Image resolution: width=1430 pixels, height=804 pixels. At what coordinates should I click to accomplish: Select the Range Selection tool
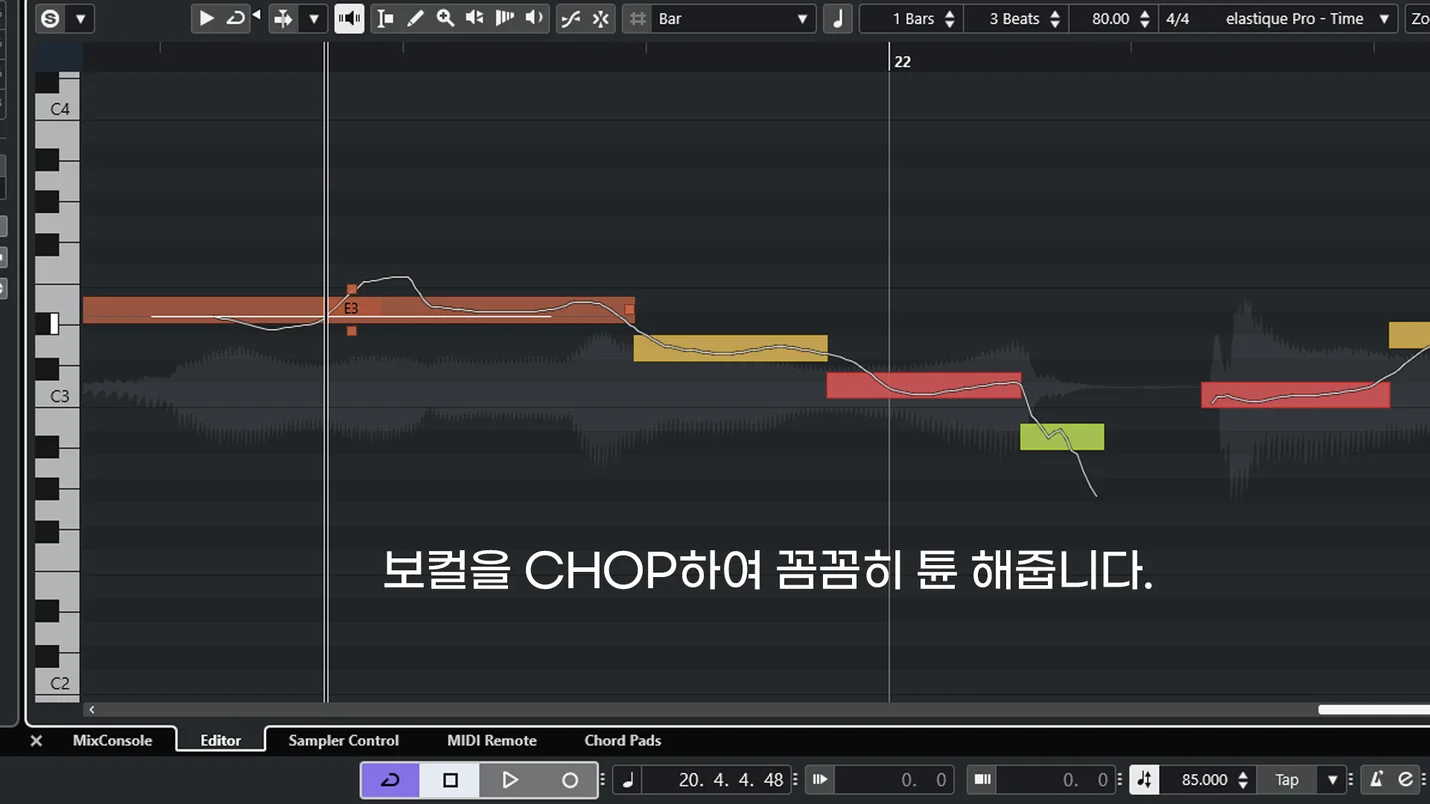[x=385, y=18]
